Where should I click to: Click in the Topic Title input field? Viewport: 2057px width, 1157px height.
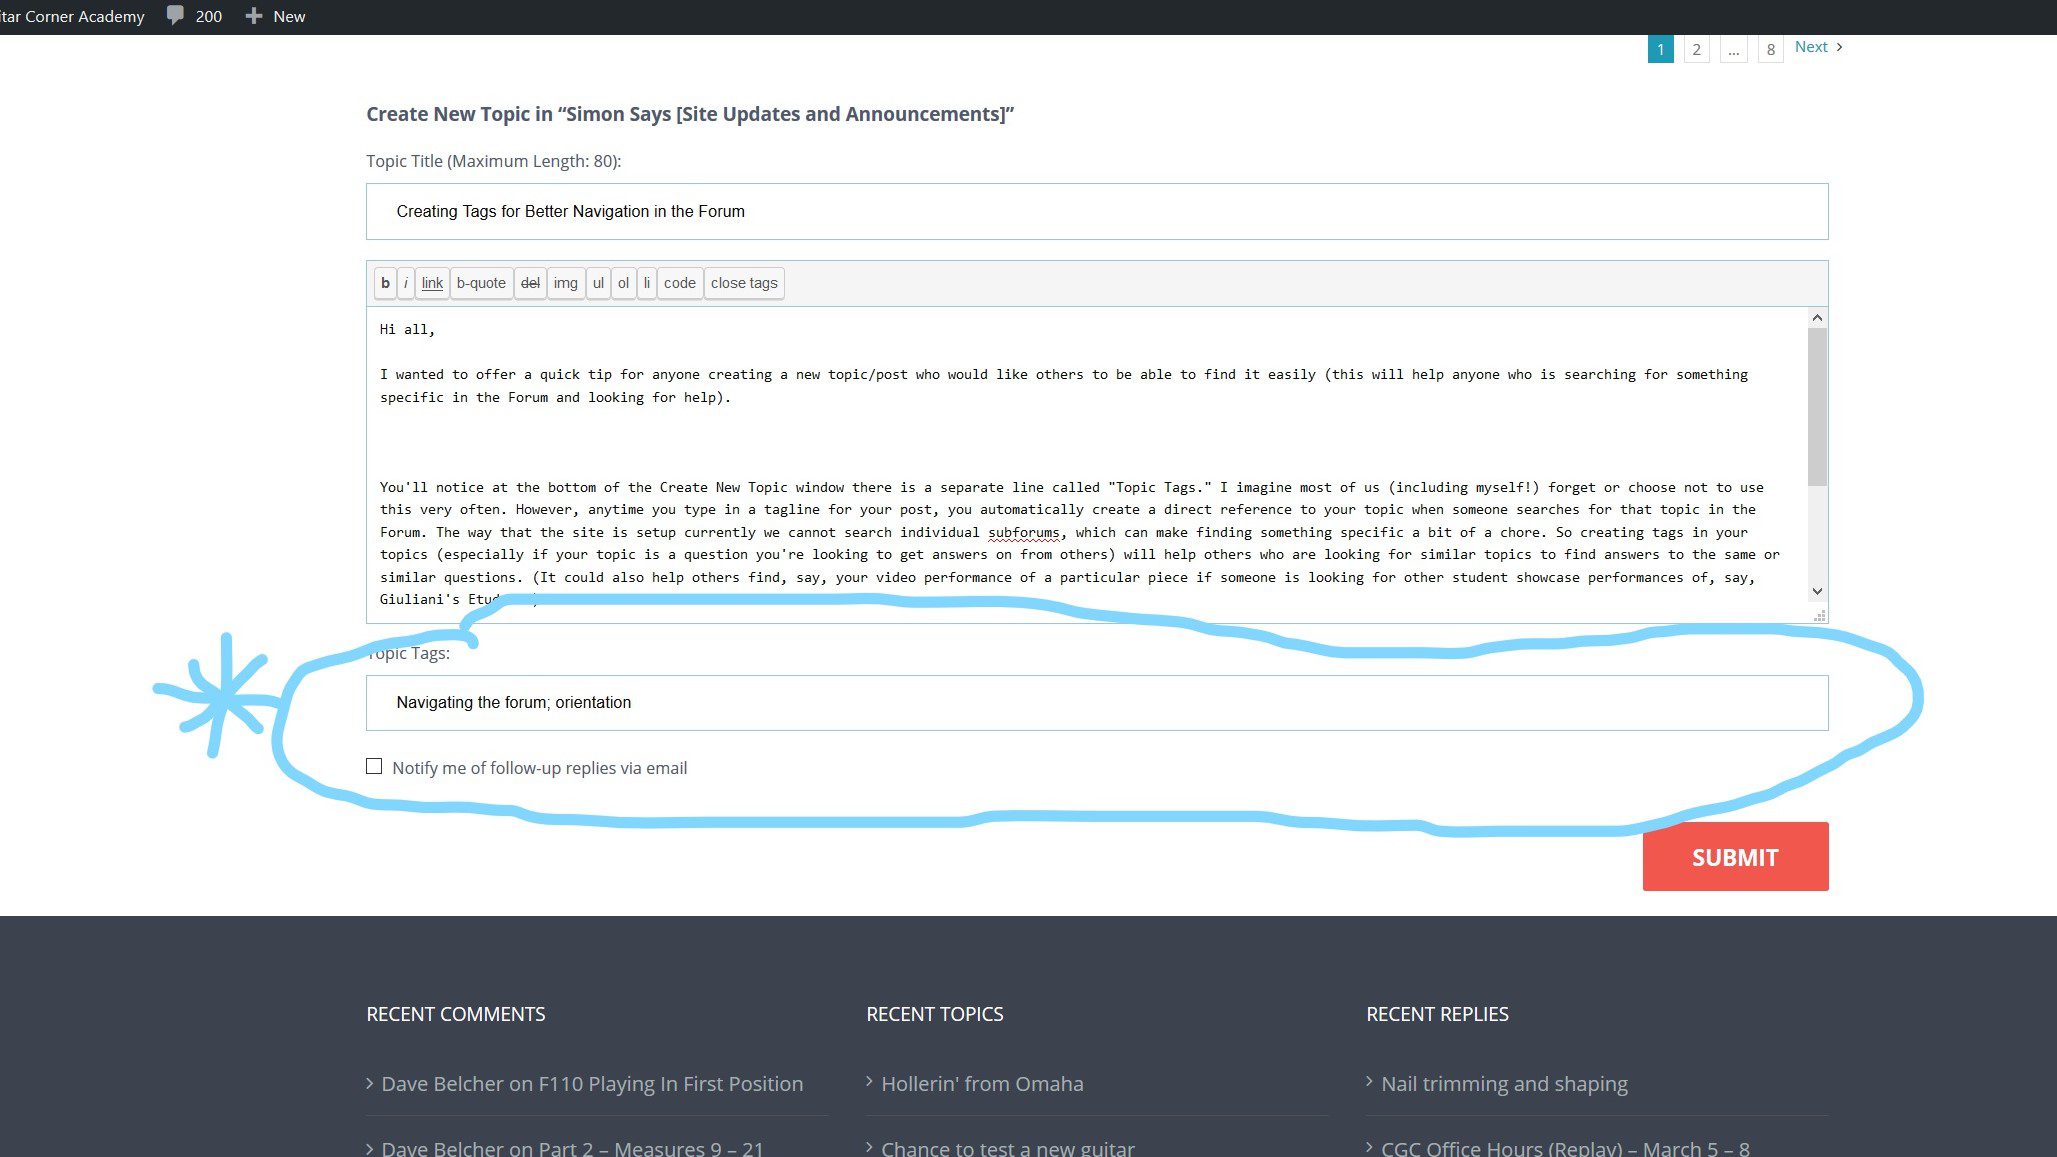(1097, 211)
